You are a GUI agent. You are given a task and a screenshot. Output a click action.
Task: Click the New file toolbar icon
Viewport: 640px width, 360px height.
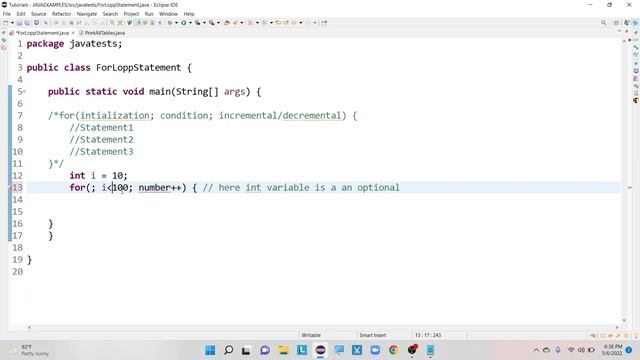coord(6,23)
